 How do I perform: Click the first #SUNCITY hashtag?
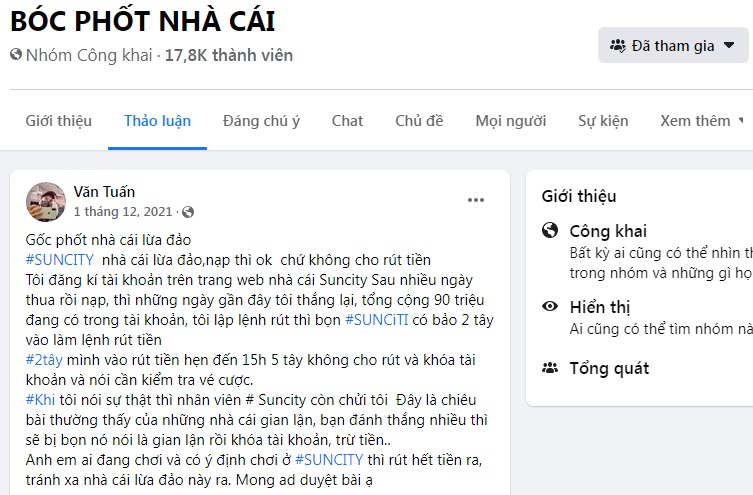click(x=60, y=260)
